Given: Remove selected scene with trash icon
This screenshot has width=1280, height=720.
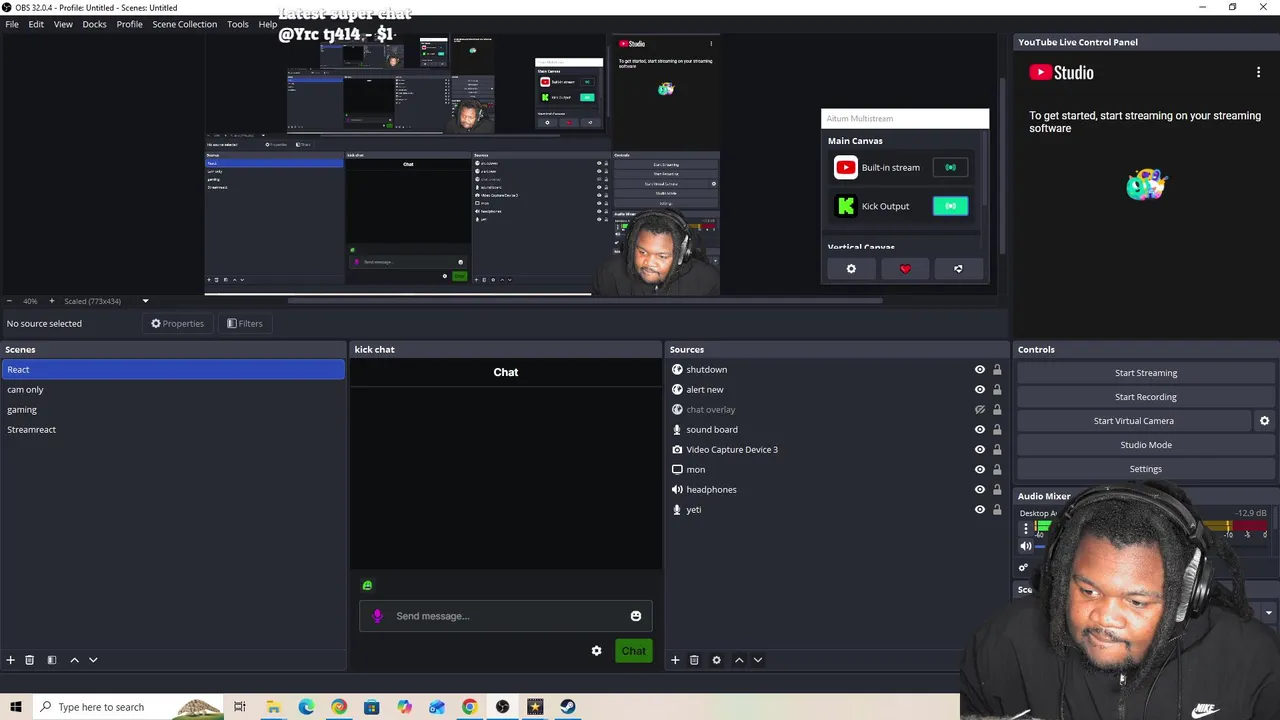Looking at the screenshot, I should point(30,660).
